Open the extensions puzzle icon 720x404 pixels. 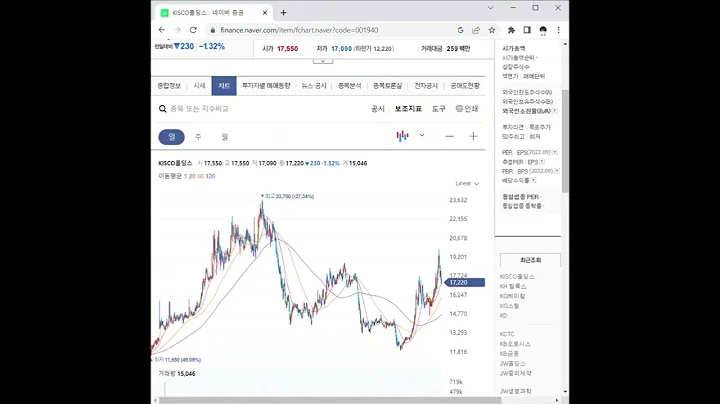click(511, 30)
